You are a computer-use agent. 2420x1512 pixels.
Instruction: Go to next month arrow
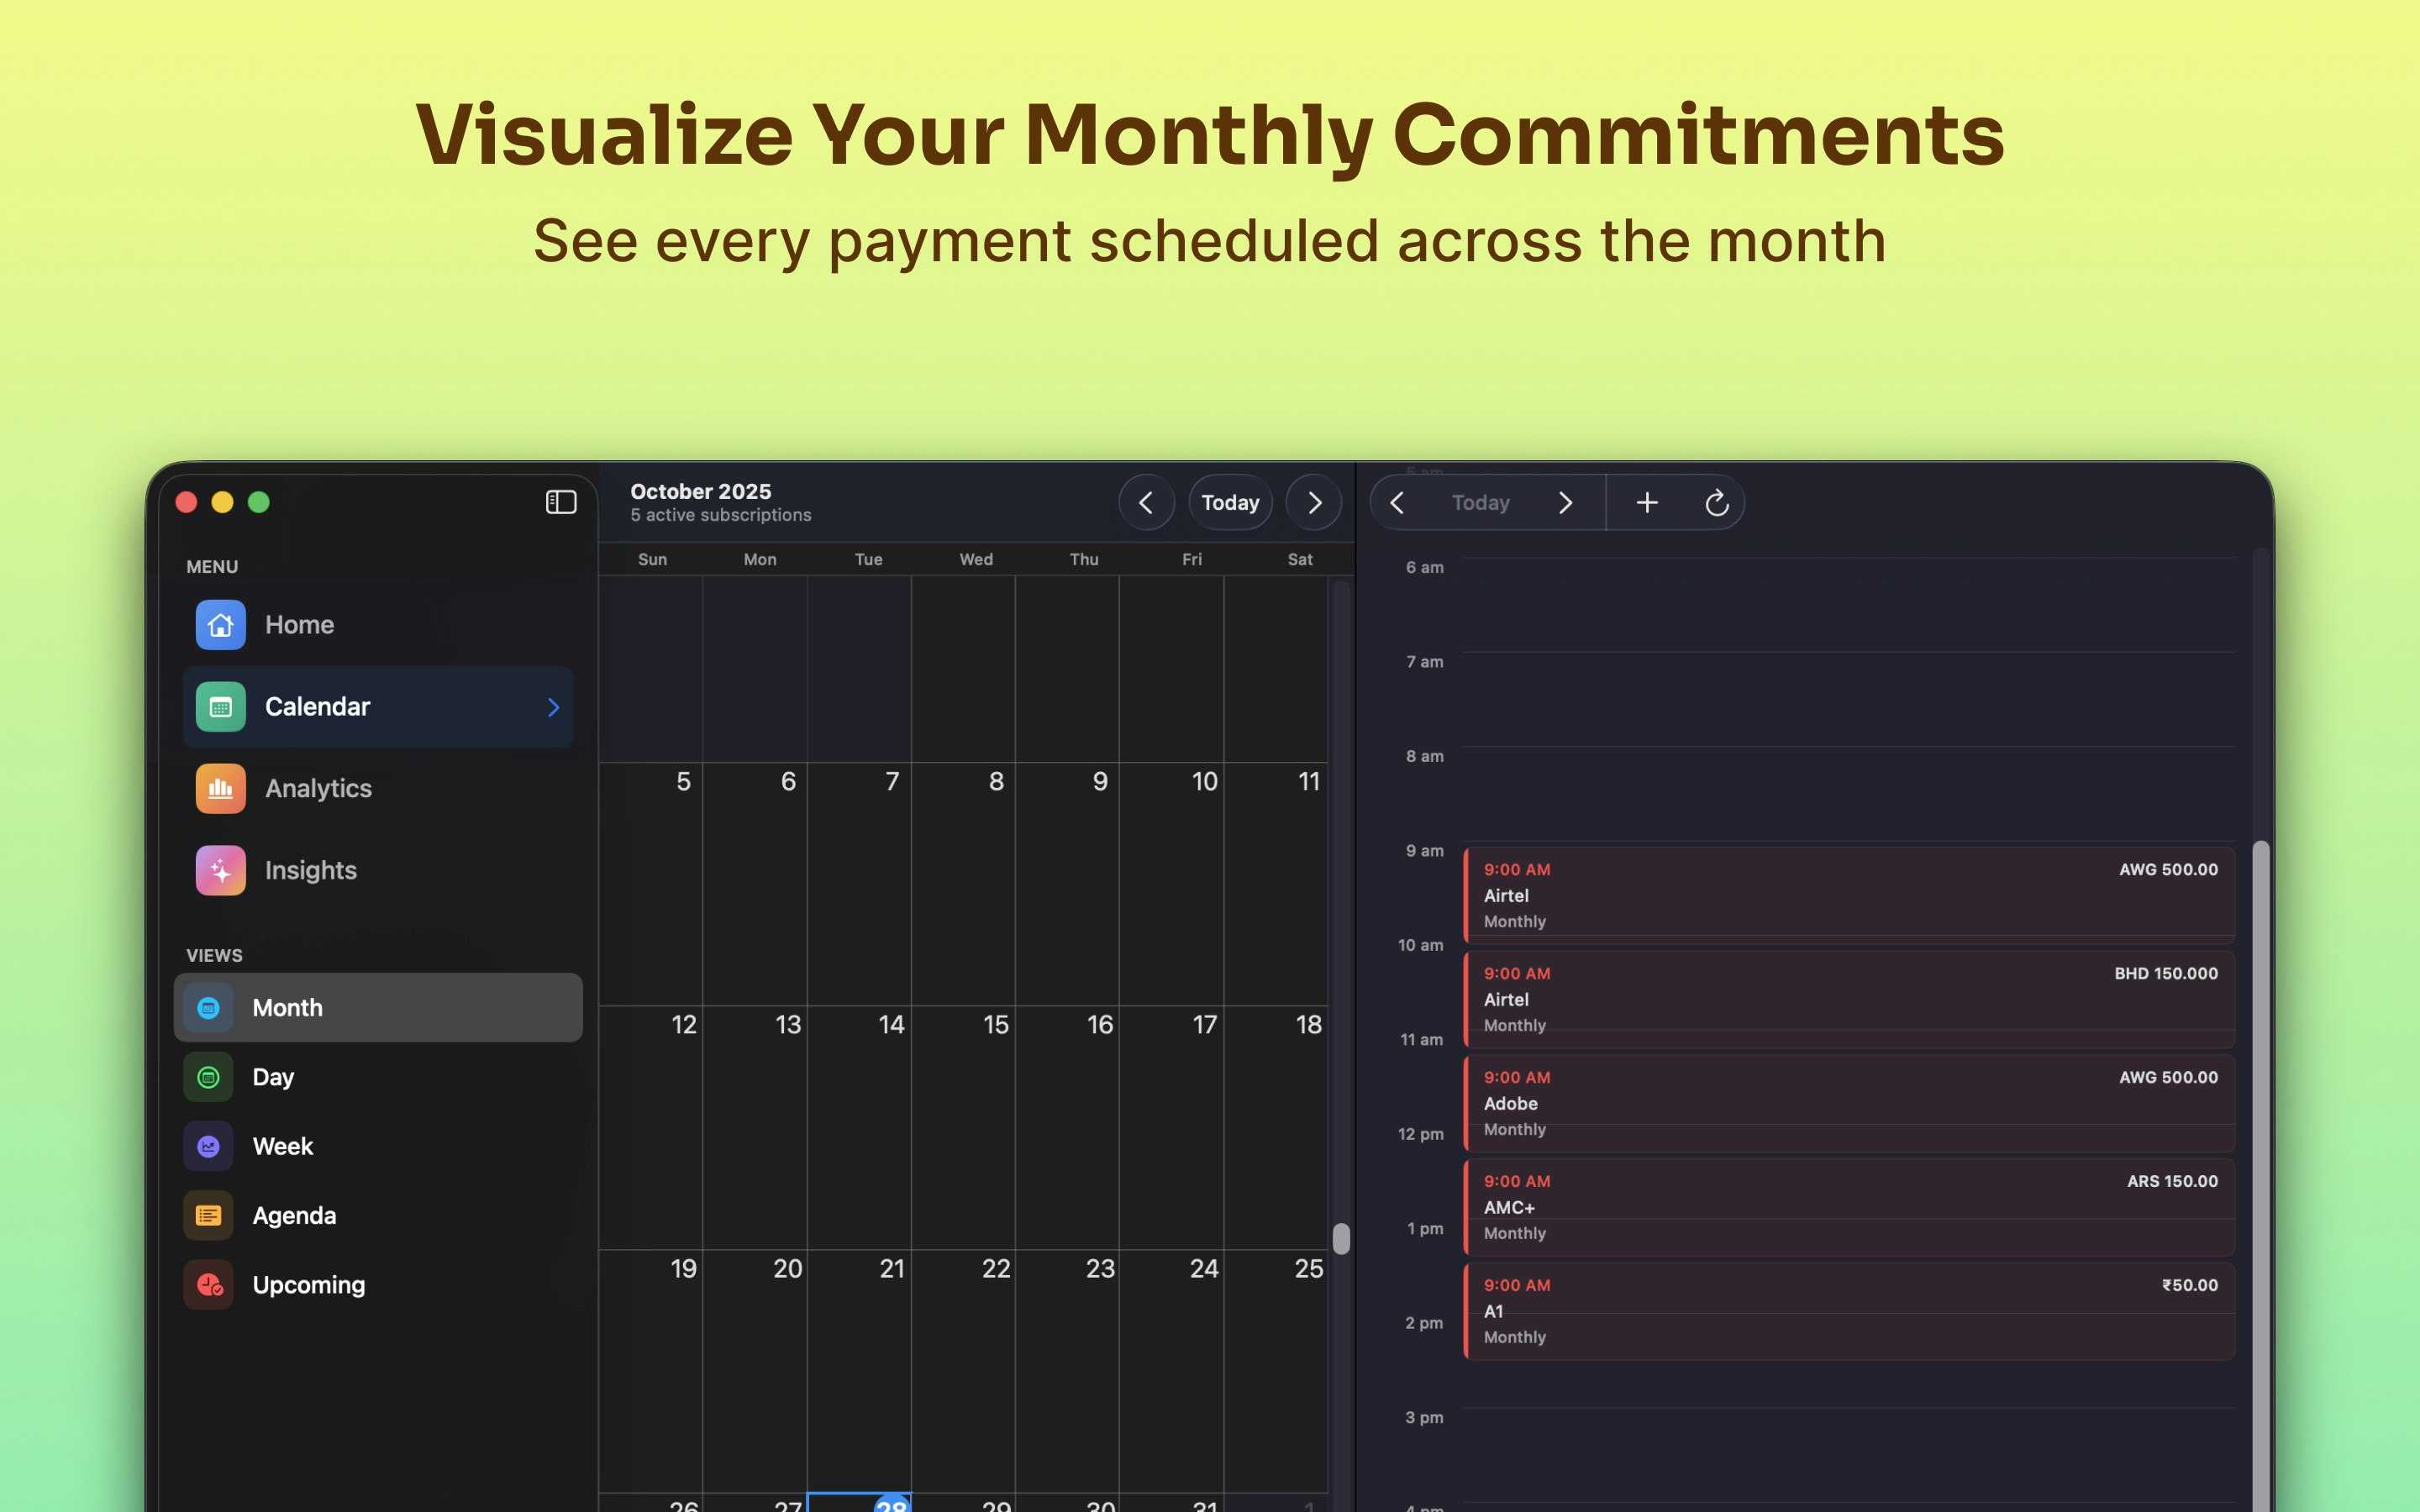(1314, 502)
